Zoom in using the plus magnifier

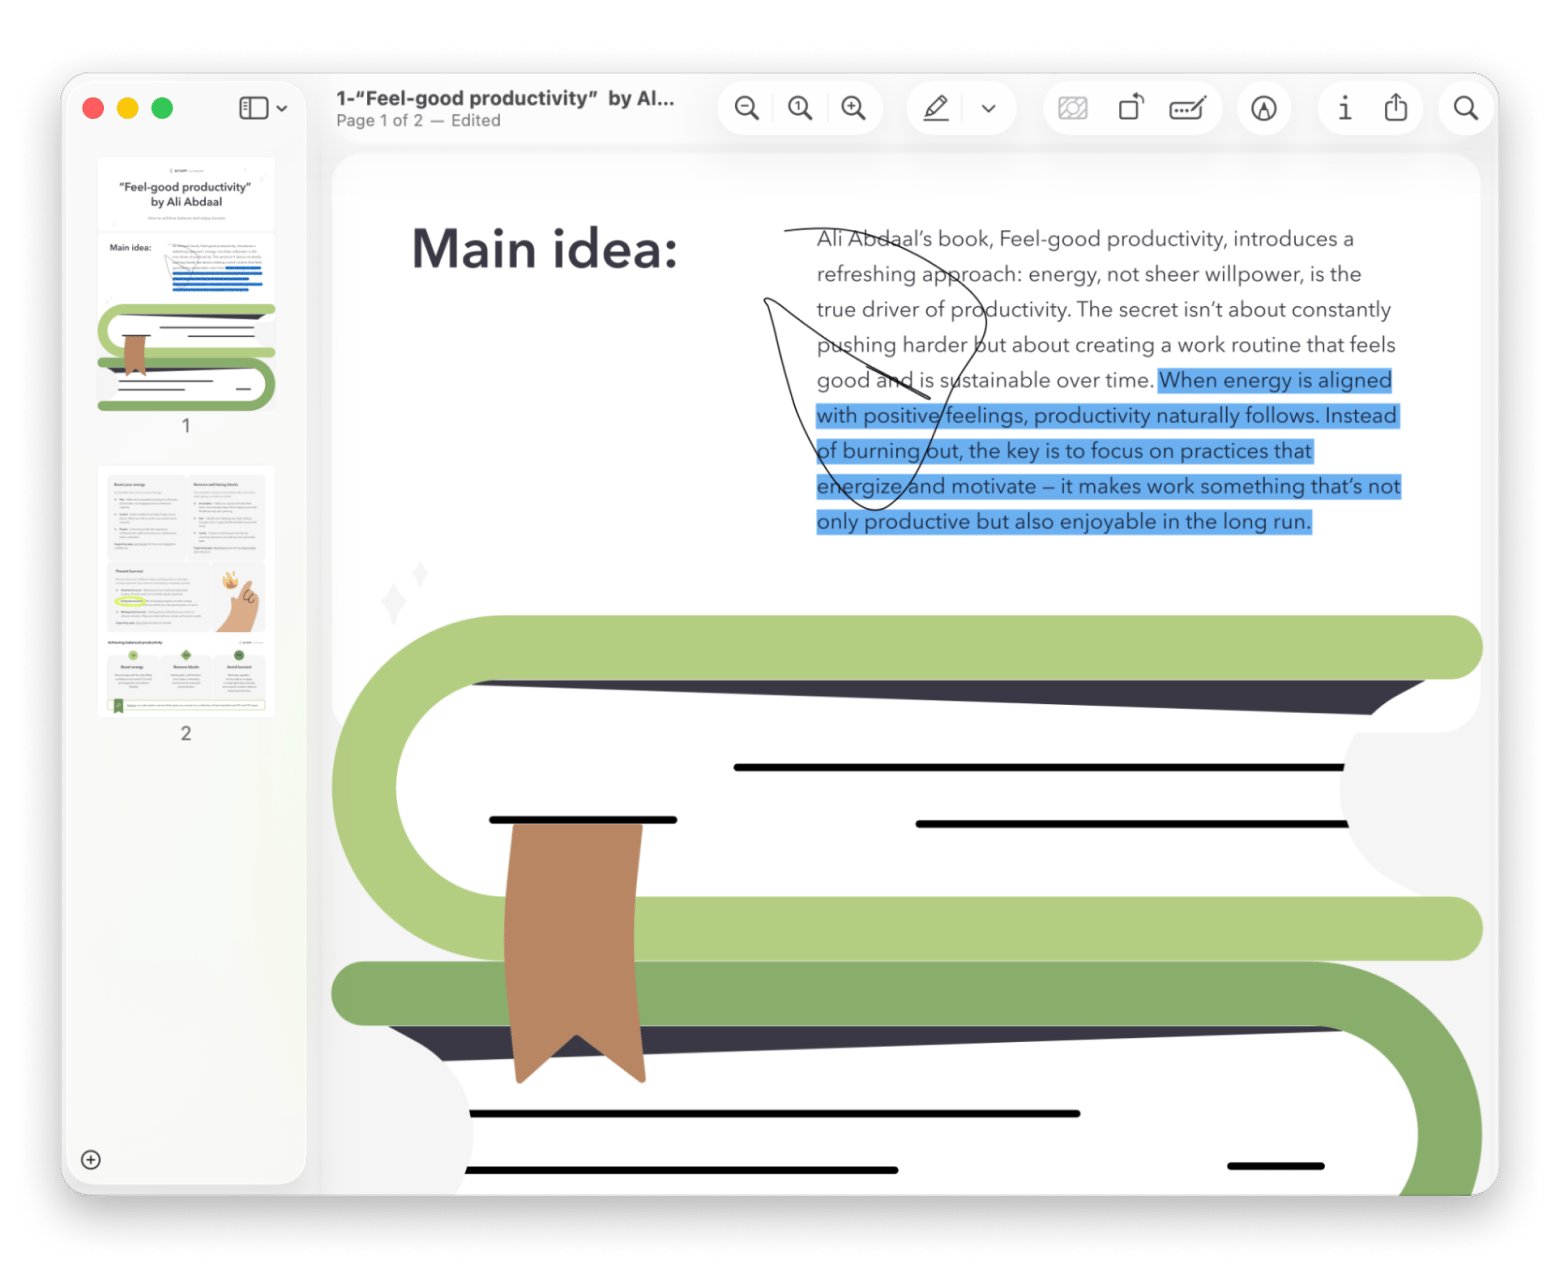853,108
